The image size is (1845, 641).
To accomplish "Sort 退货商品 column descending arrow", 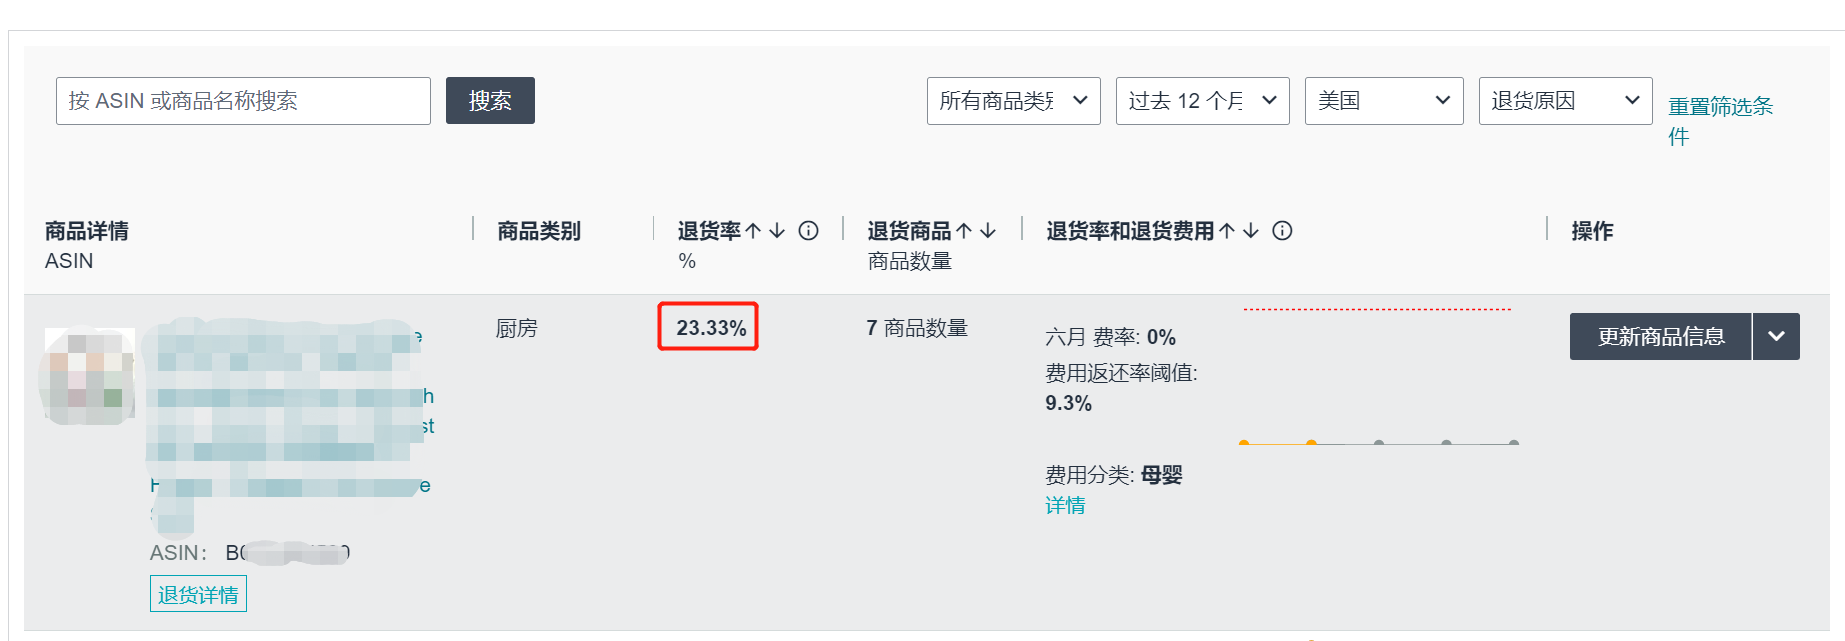I will tap(988, 231).
